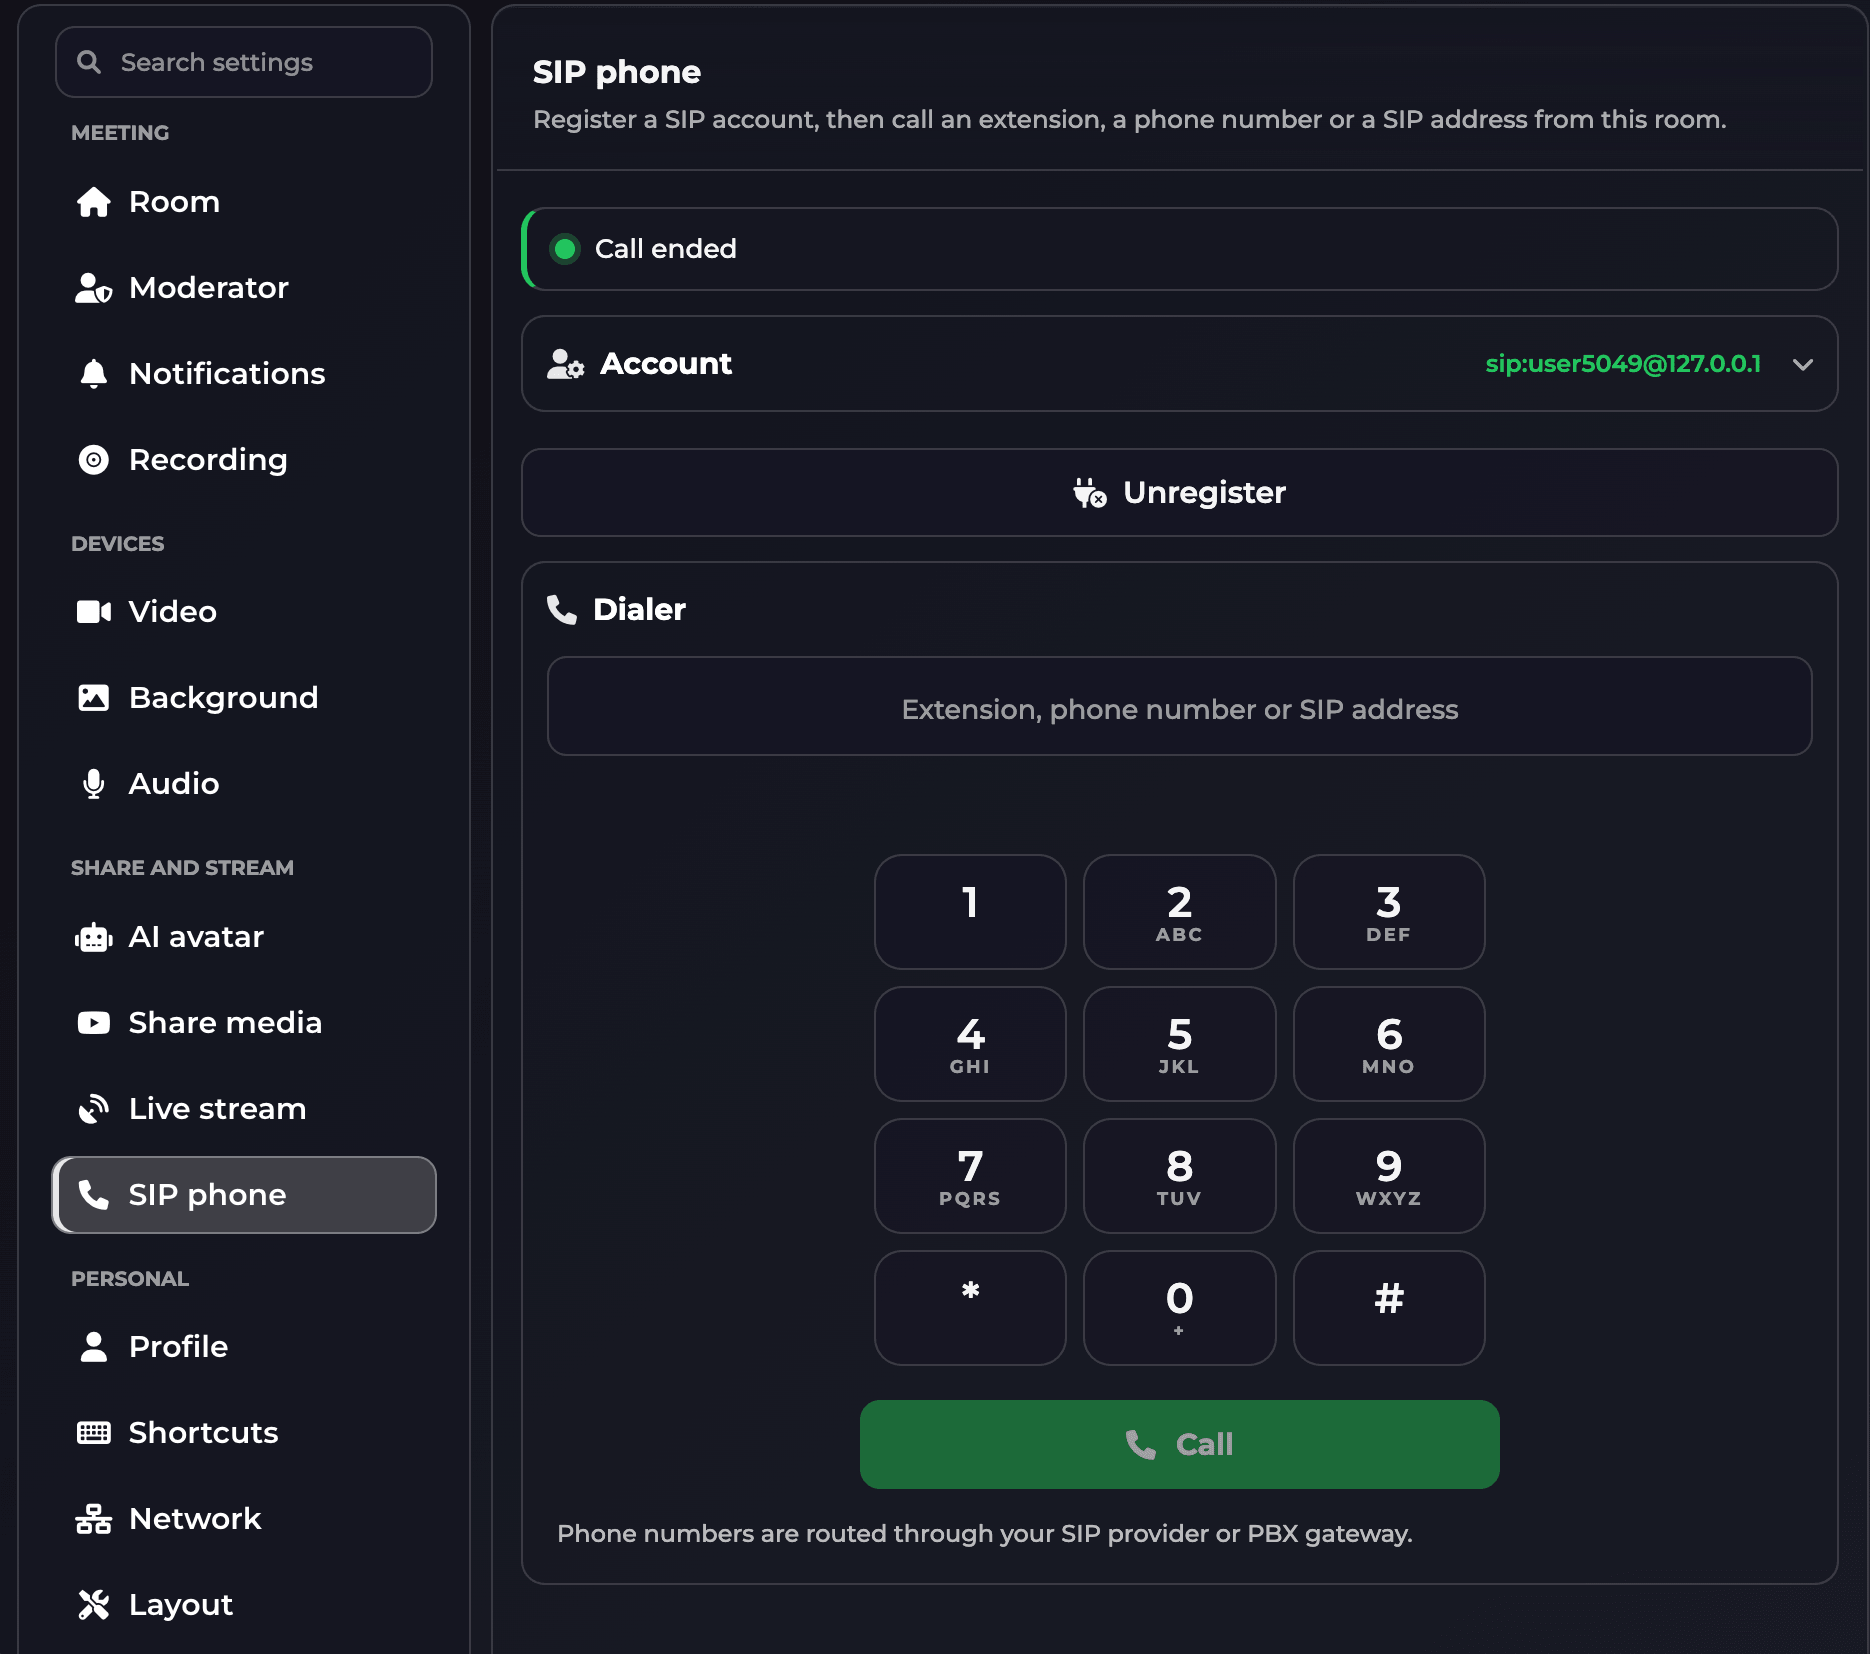The image size is (1870, 1654).
Task: Click the Moderator shield-user icon
Action: click(x=94, y=288)
